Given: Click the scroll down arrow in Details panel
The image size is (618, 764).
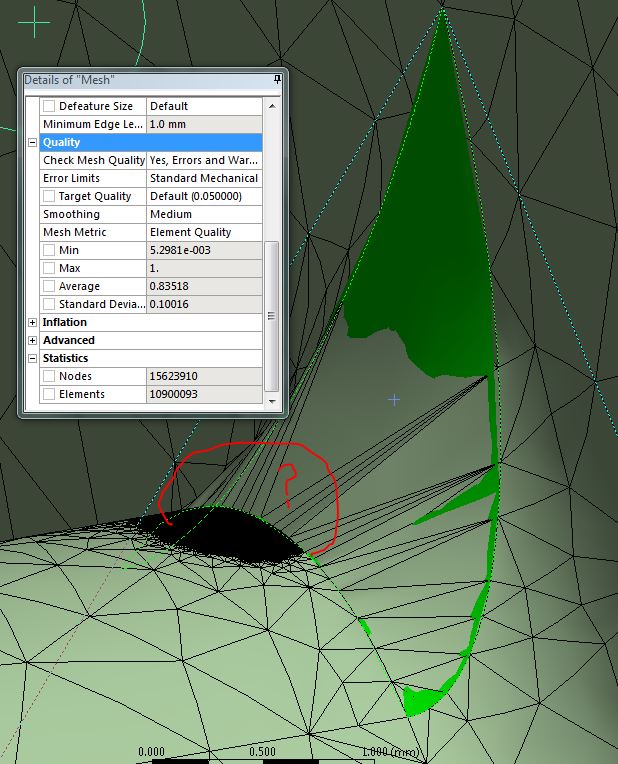Looking at the screenshot, I should tap(272, 402).
